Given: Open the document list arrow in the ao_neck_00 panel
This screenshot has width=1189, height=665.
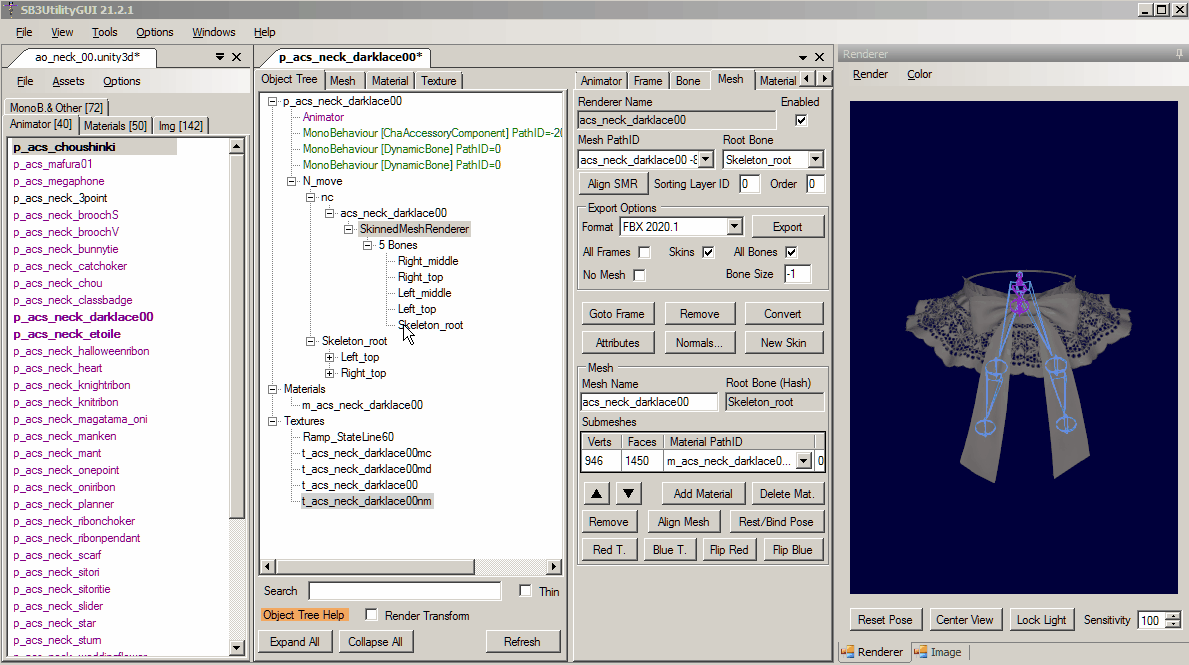Looking at the screenshot, I should point(220,57).
